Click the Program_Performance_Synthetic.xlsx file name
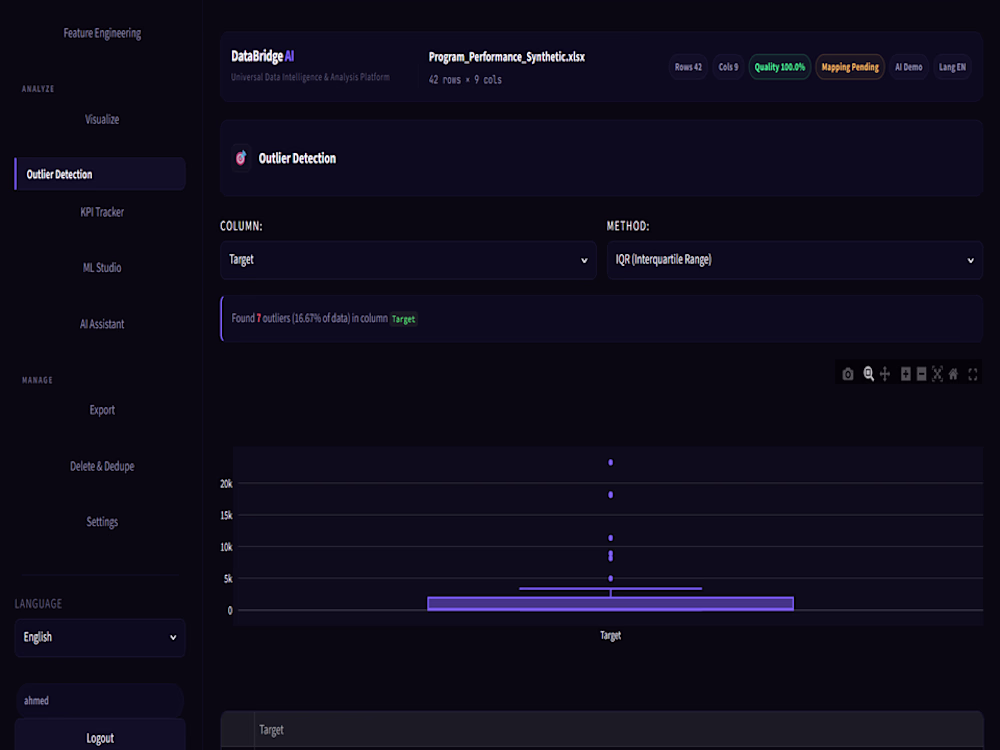The height and width of the screenshot is (750, 1000). click(x=506, y=57)
